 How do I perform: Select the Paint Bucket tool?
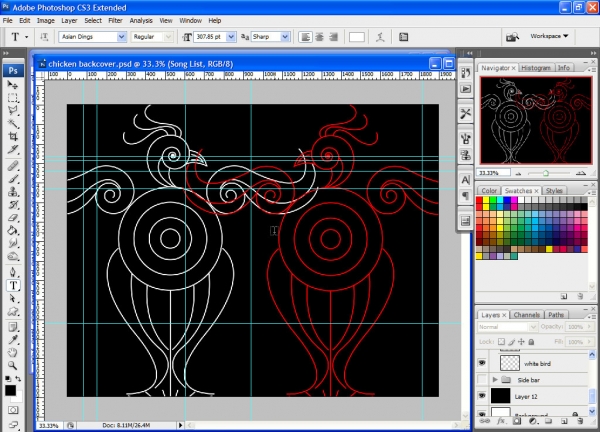tap(13, 230)
